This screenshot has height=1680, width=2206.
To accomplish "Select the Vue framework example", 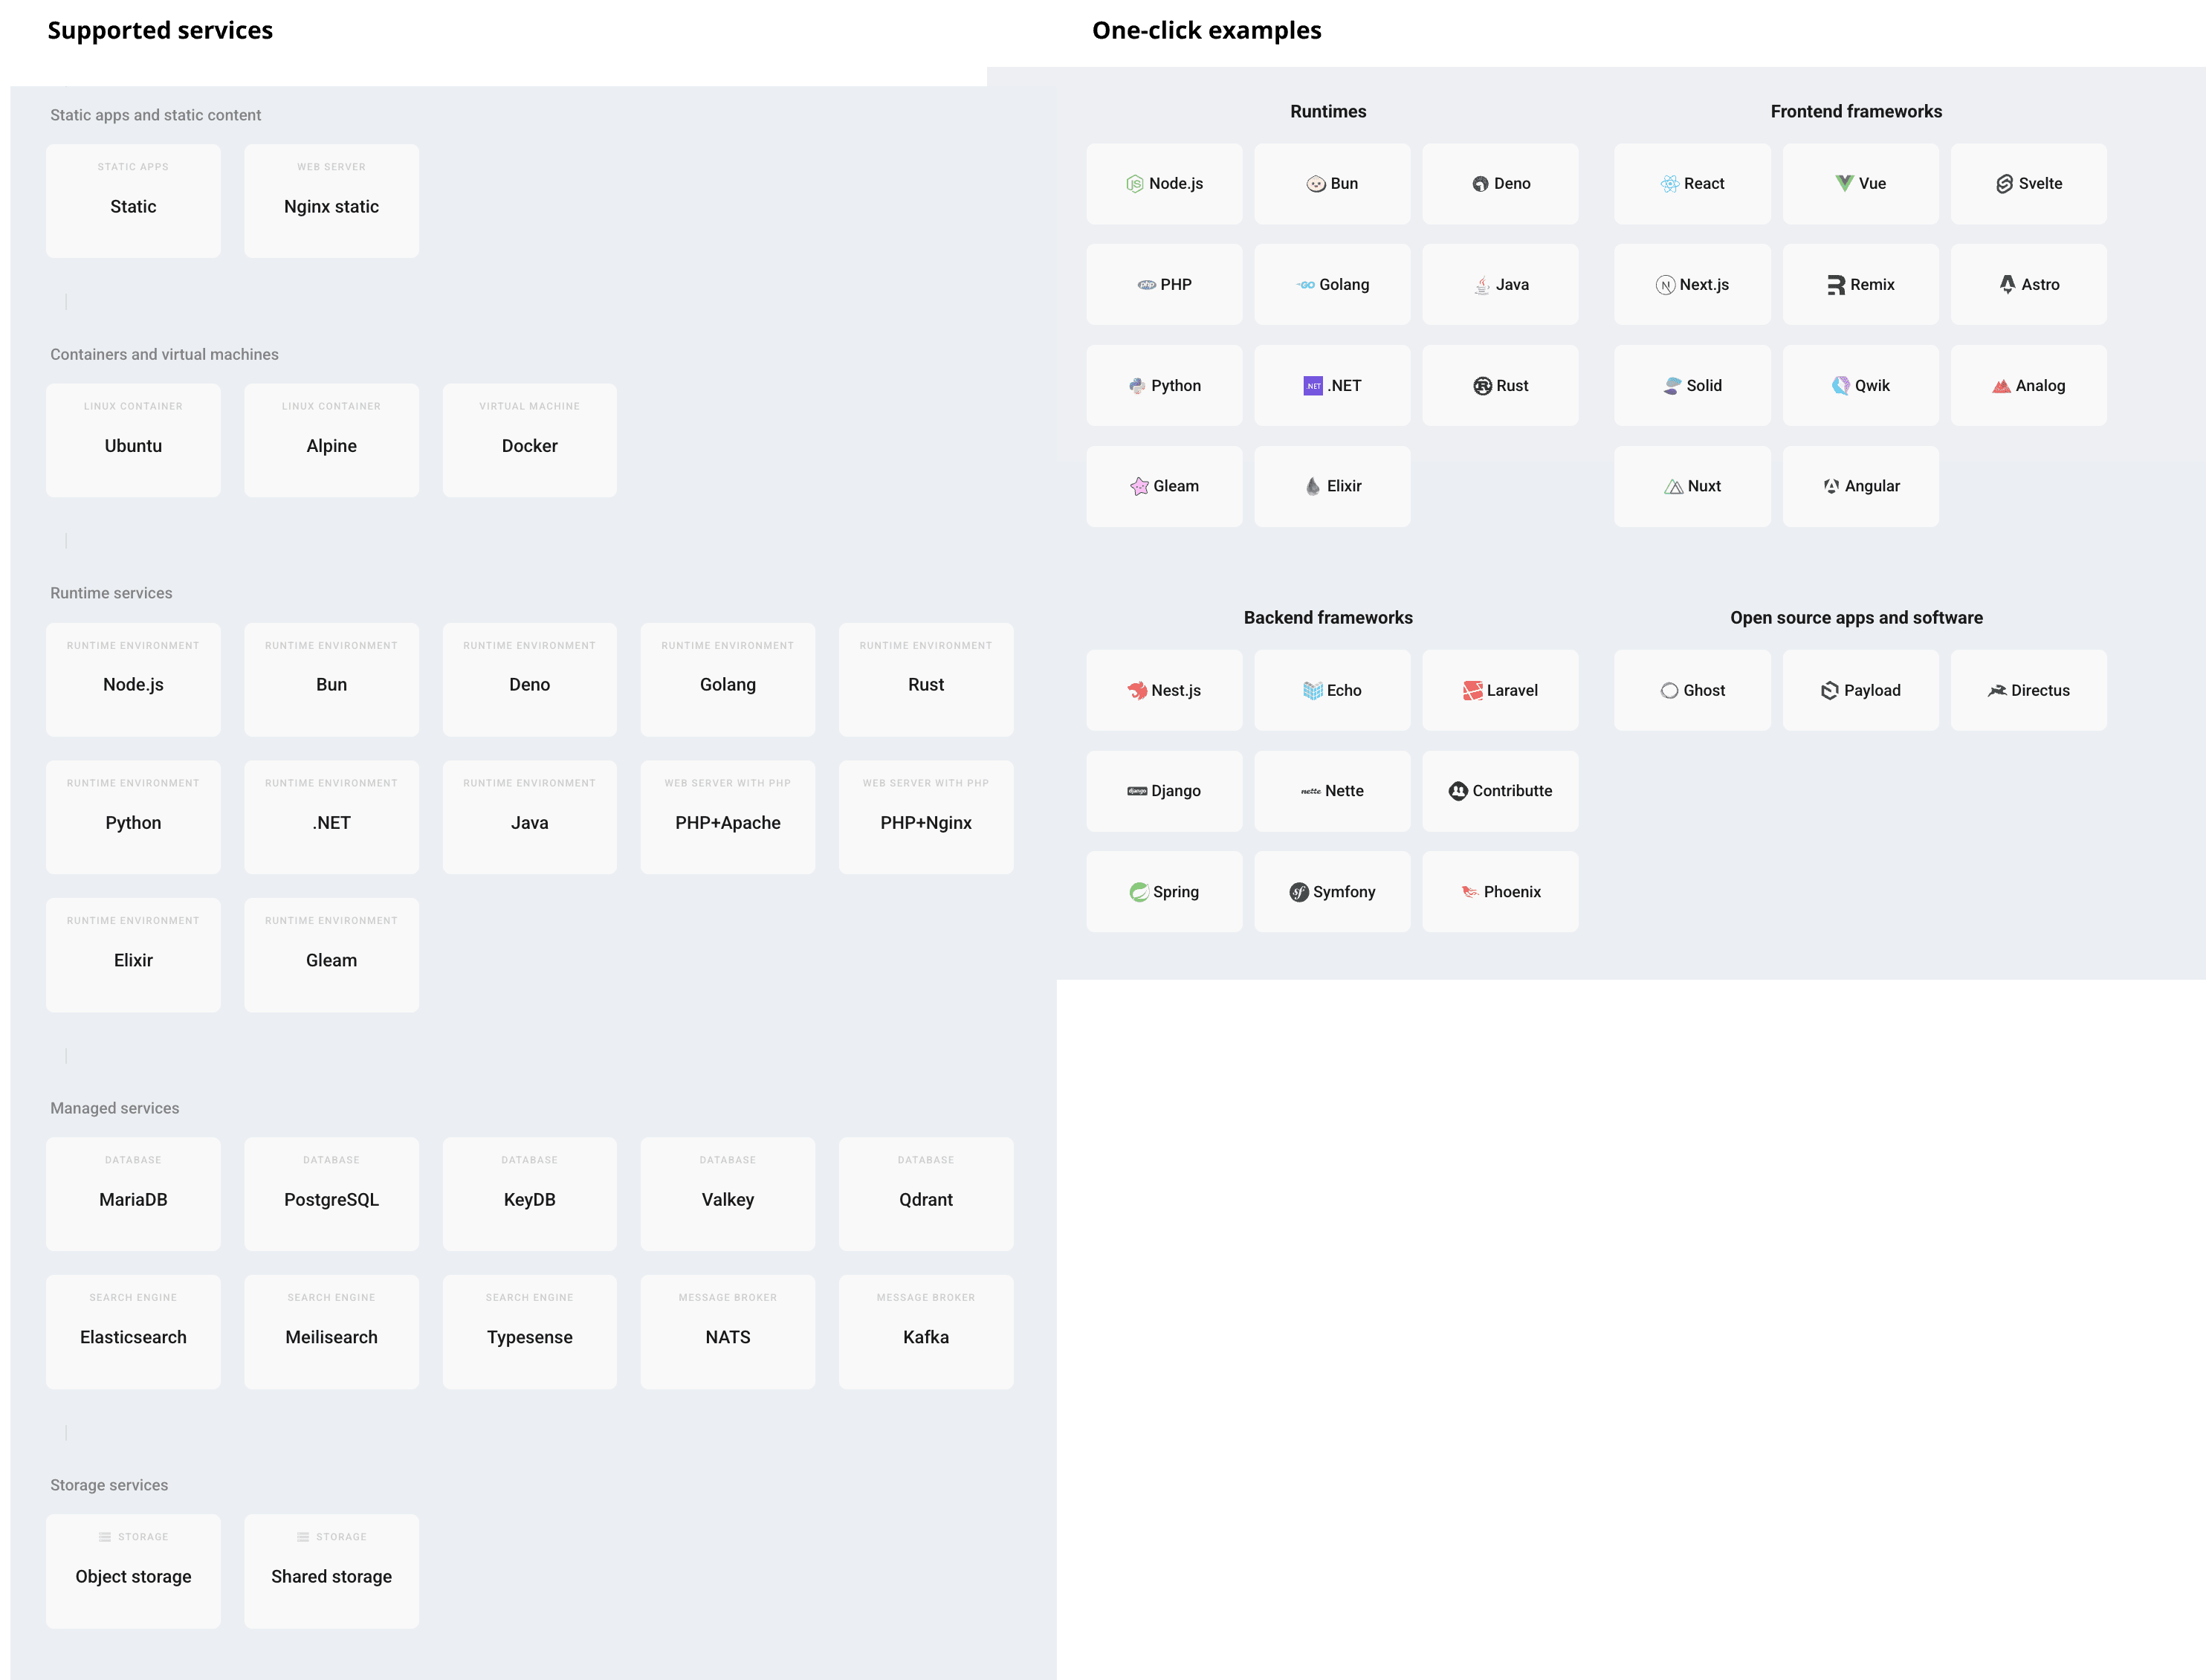I will coord(1860,184).
